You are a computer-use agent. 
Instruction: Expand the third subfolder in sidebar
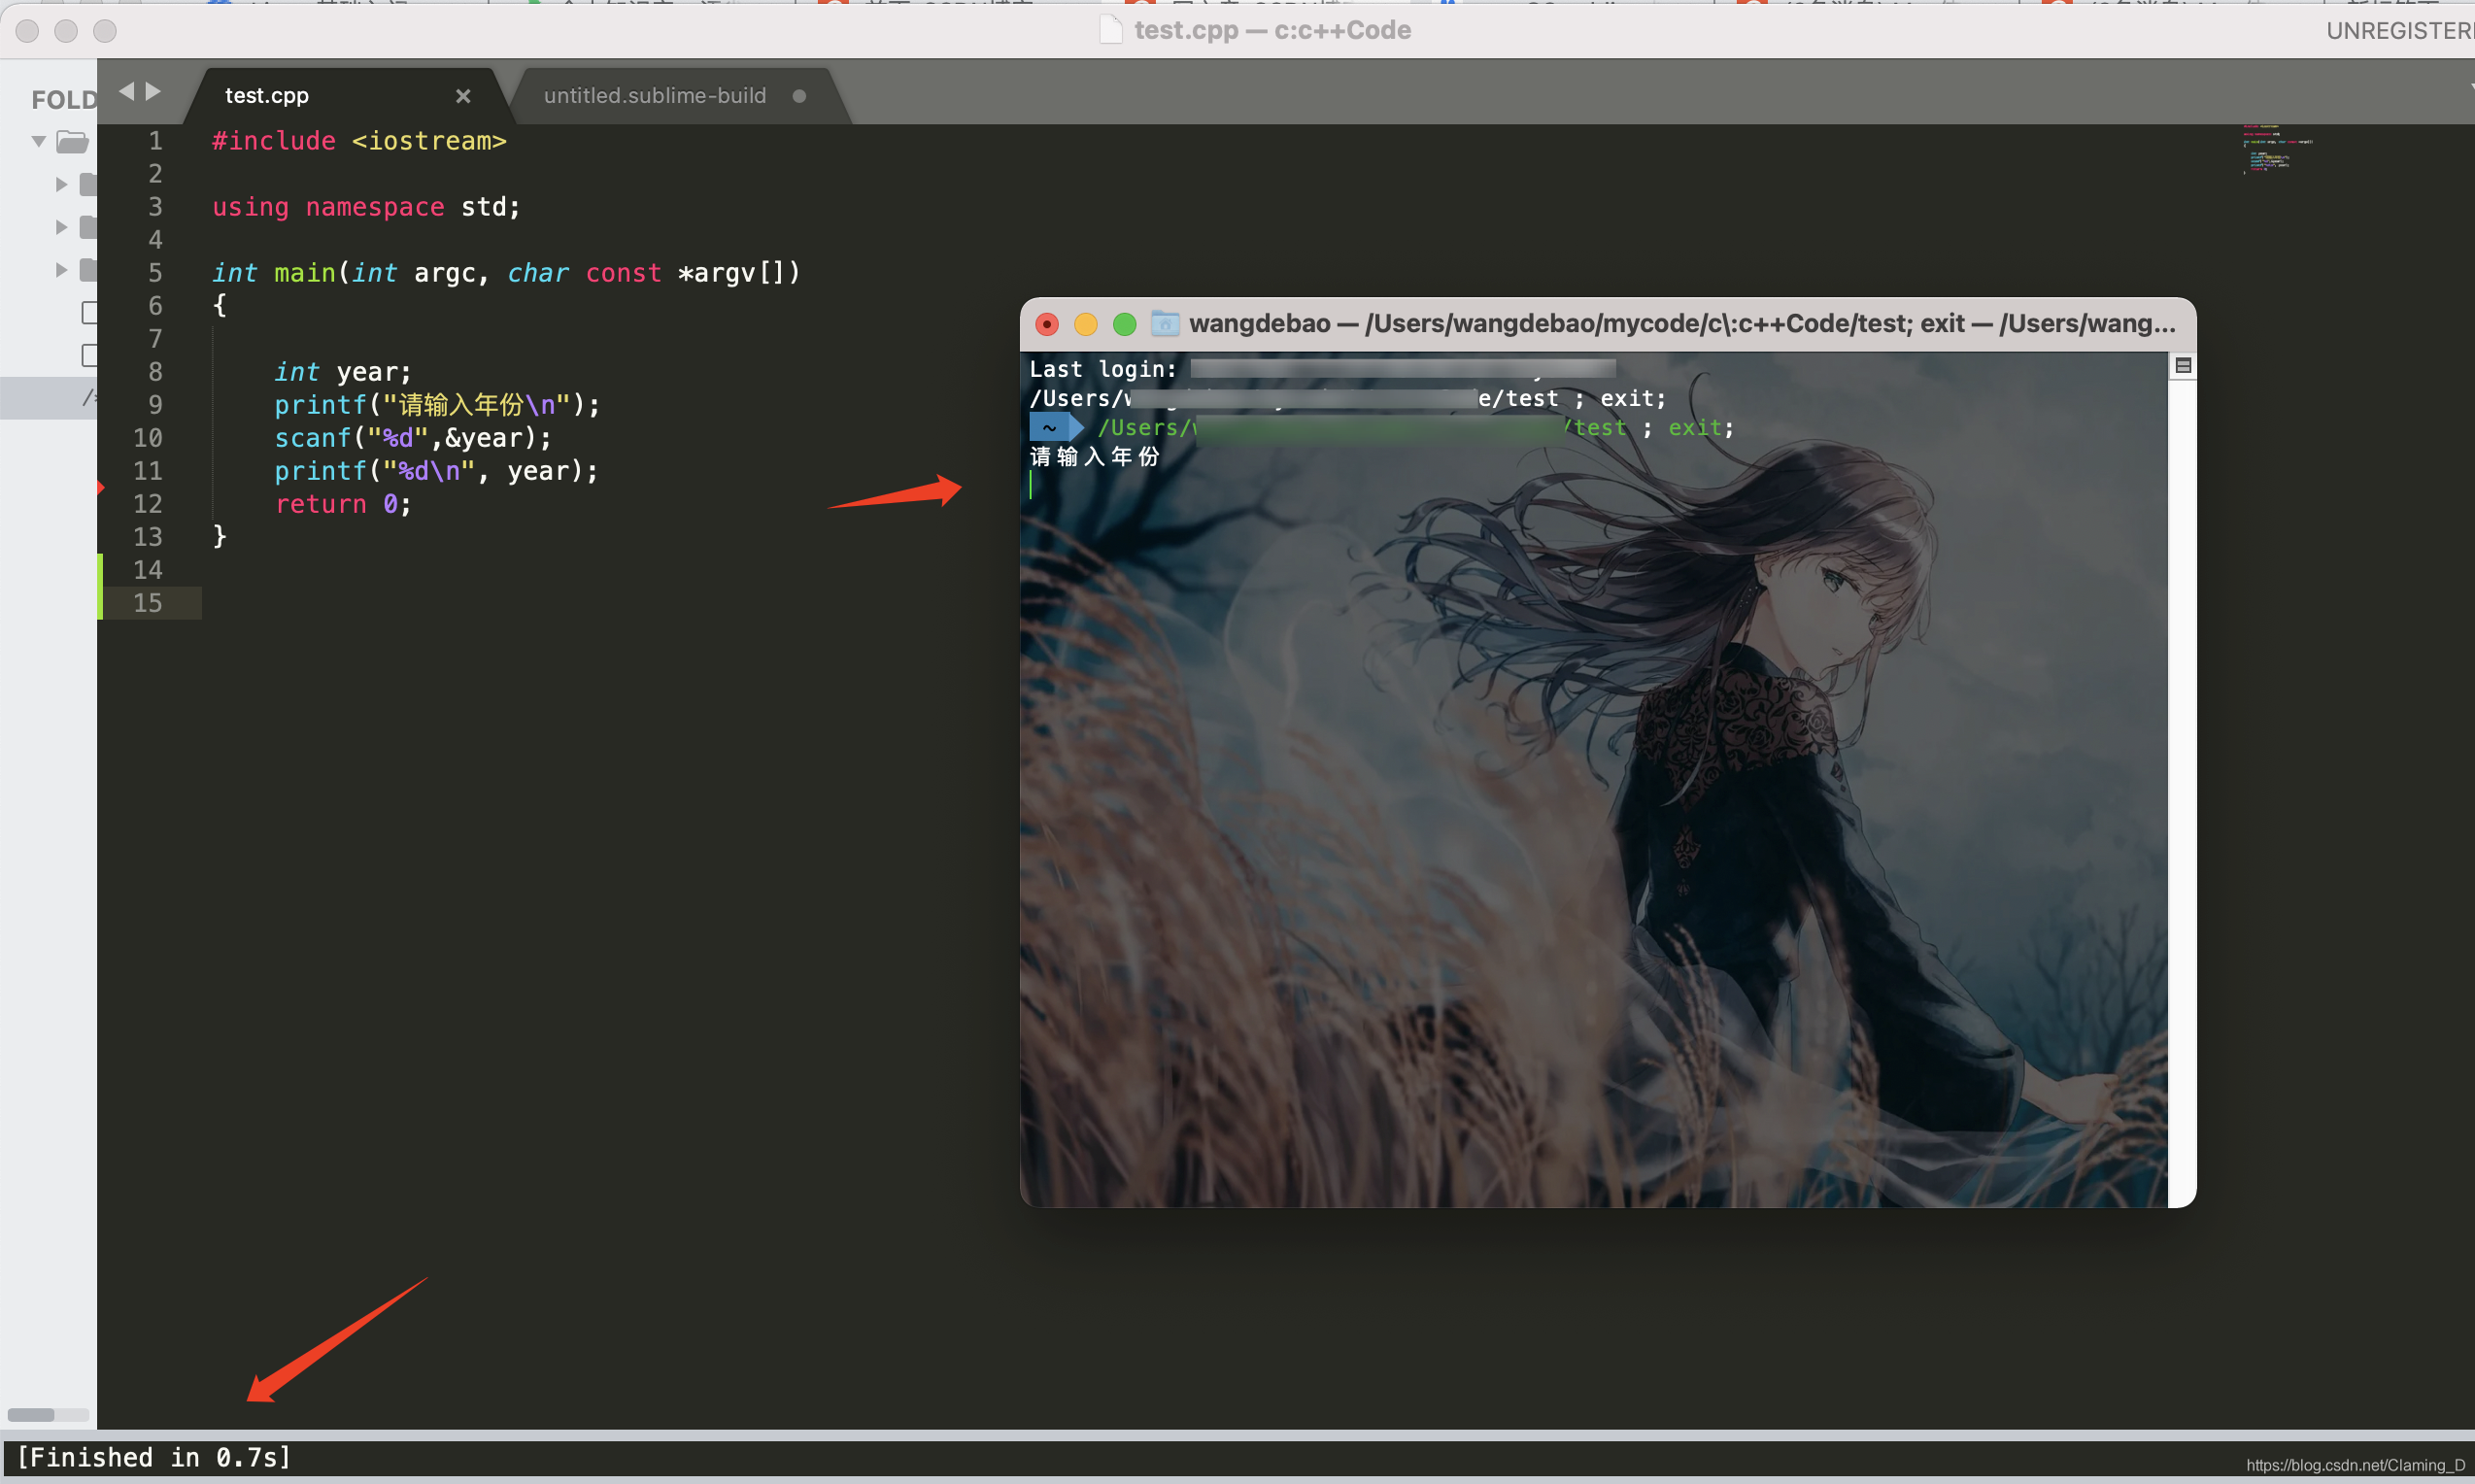click(61, 270)
